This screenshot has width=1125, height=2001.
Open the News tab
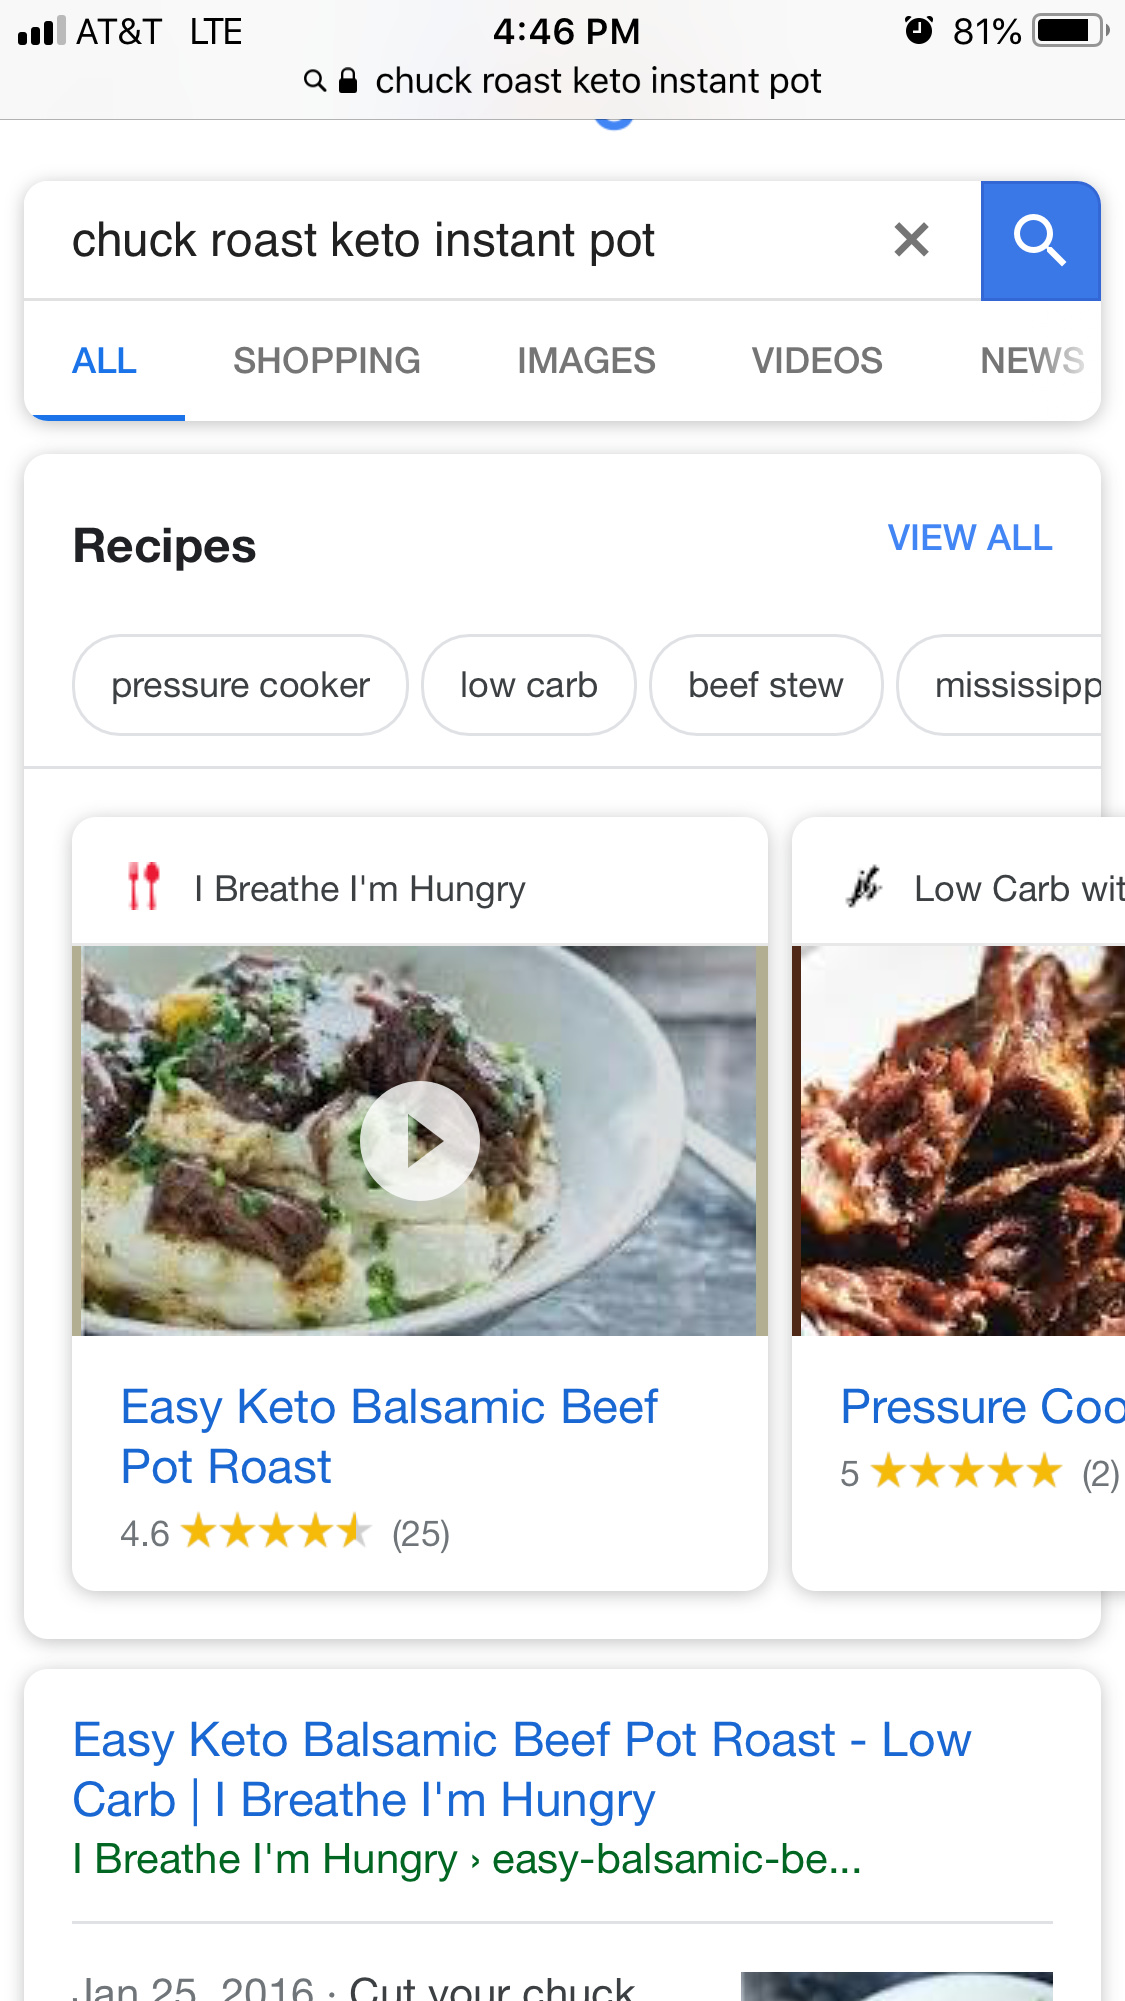pyautogui.click(x=1032, y=361)
